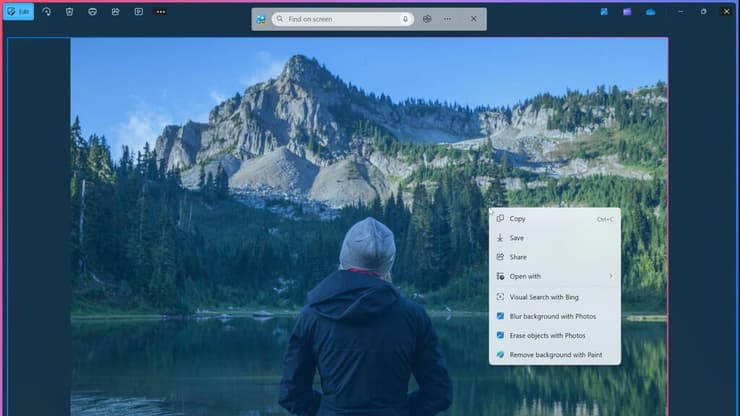Click the share icon in the top toolbar
Screen dimensions: 740x416
116,12
